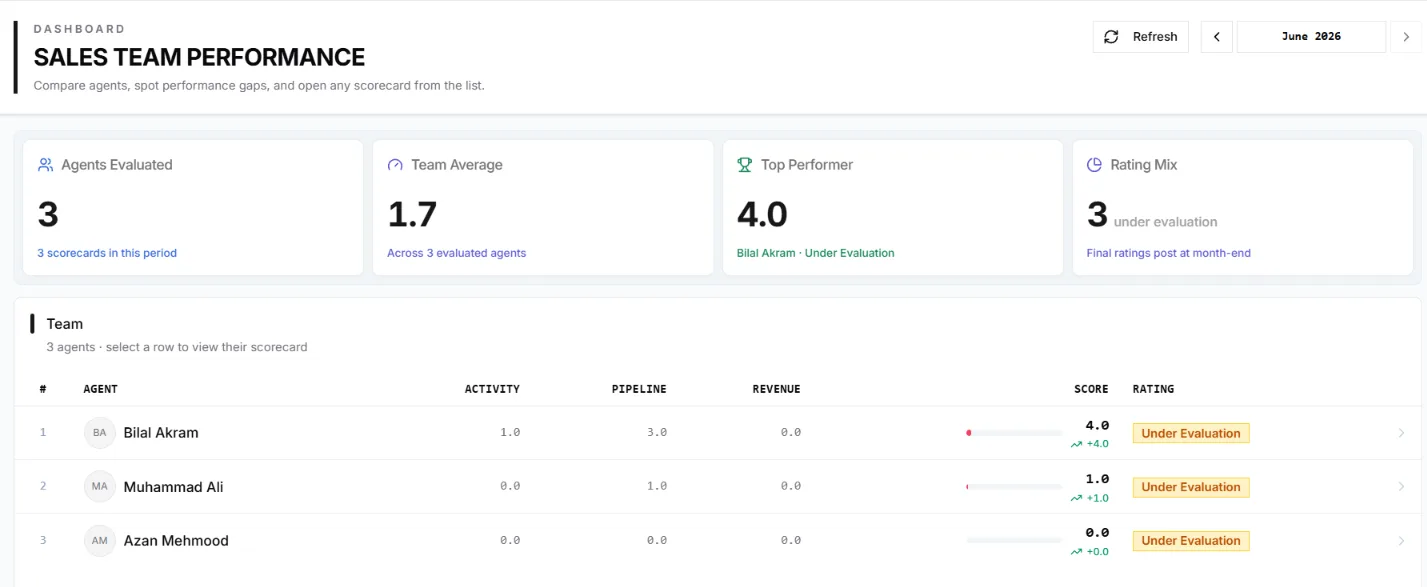
Task: Click Bilal Akram's Under Evaluation badge
Action: point(1191,433)
